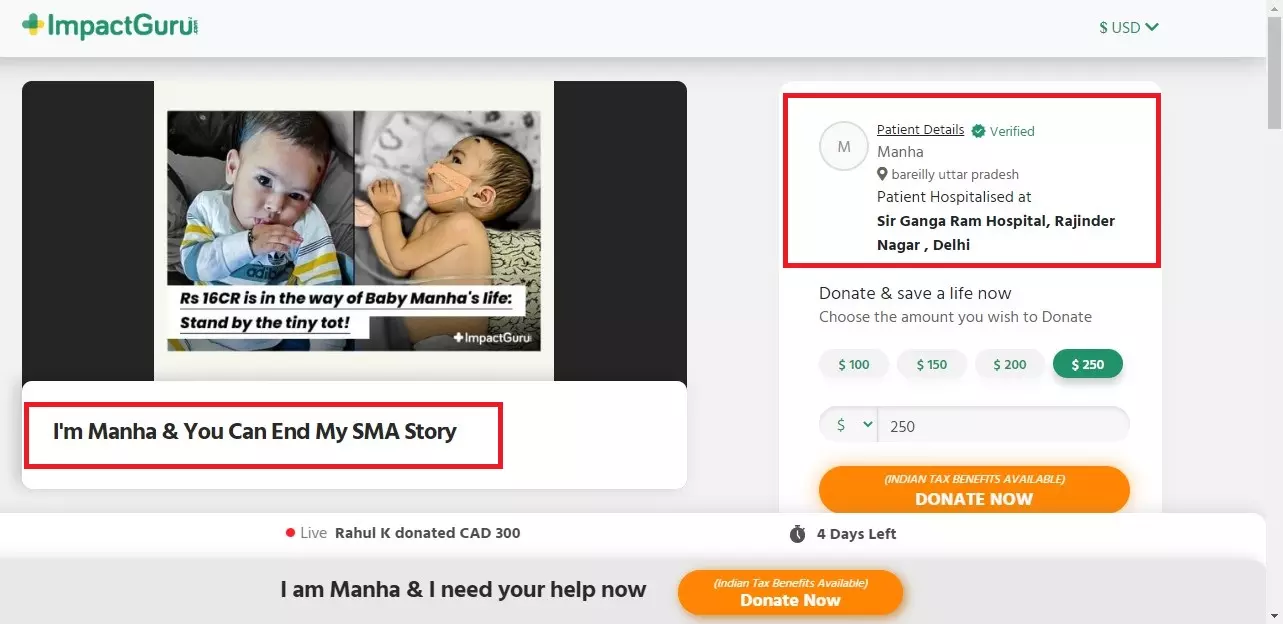Select the $ 150 donation amount
Screen dimensions: 1283x624
931,365
